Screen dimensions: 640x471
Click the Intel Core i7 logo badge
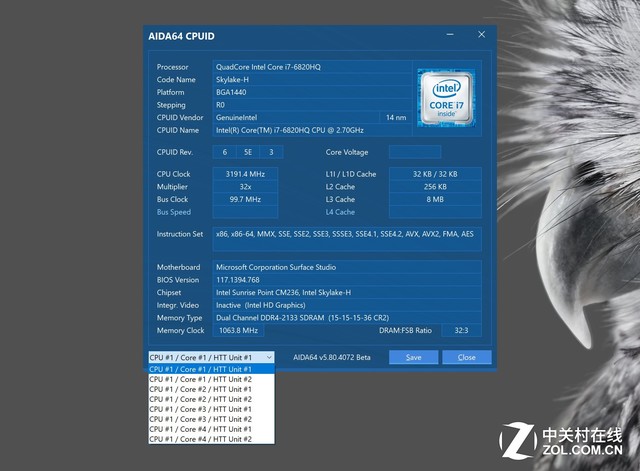[446, 98]
